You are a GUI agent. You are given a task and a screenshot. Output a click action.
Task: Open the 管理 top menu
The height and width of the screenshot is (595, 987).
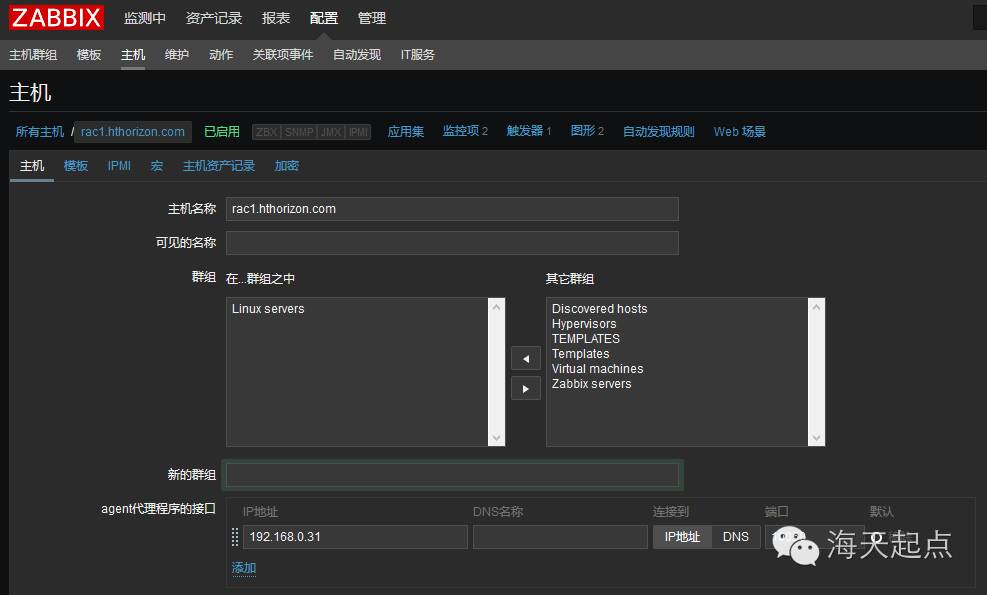coord(372,18)
